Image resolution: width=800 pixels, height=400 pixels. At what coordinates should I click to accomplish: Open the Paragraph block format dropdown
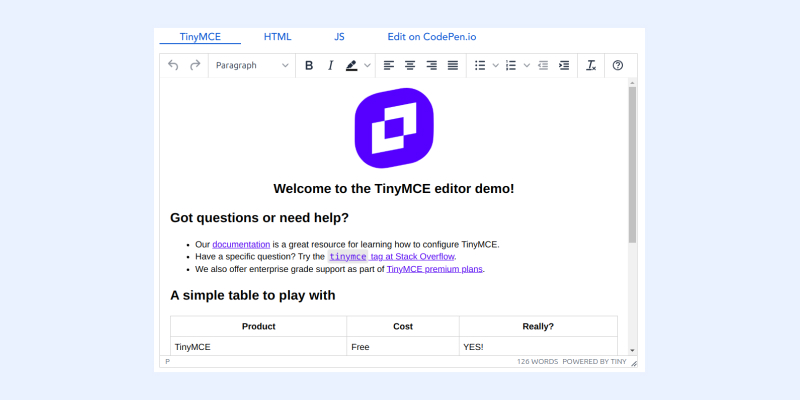click(252, 65)
